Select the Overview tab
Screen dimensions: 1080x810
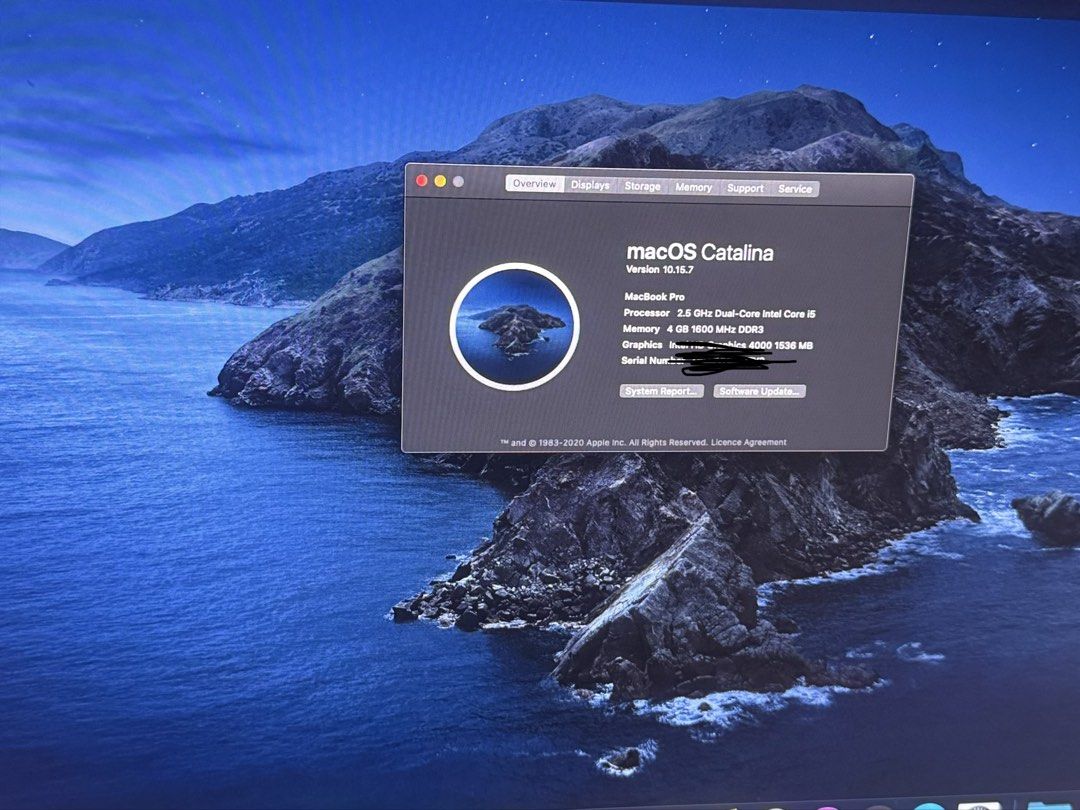[534, 183]
